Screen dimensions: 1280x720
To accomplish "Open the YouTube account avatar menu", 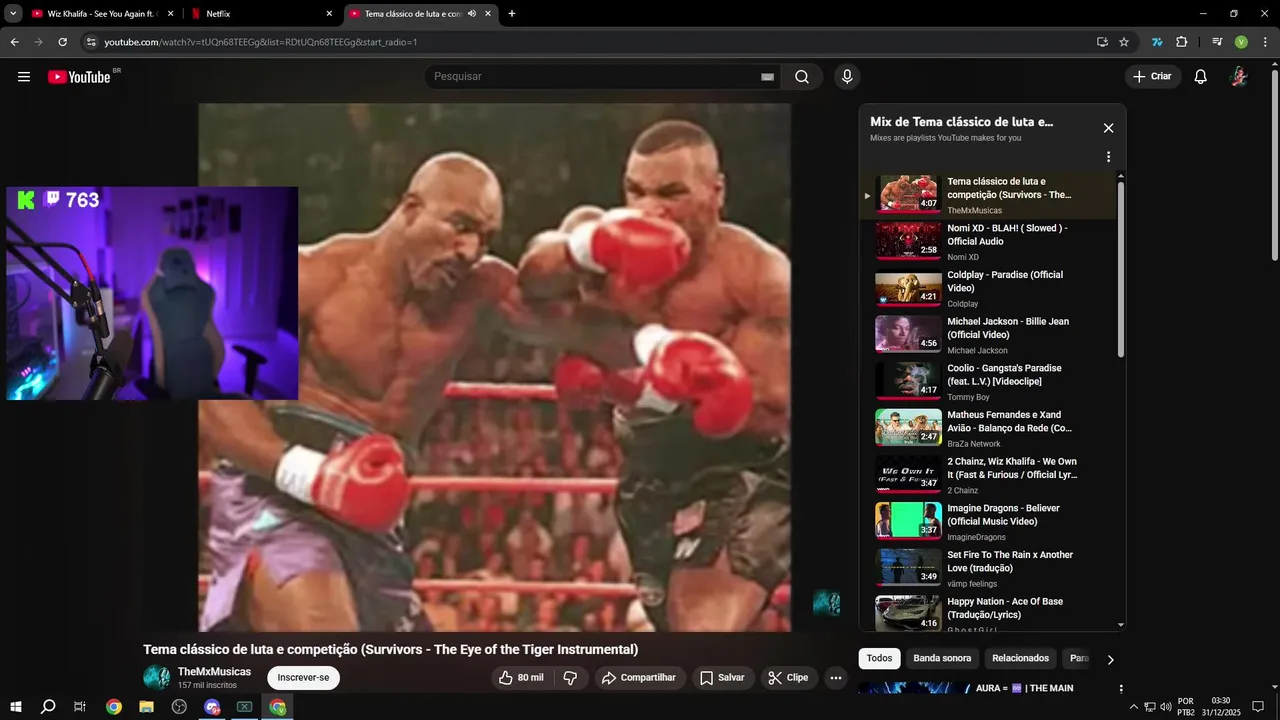I will (x=1239, y=77).
